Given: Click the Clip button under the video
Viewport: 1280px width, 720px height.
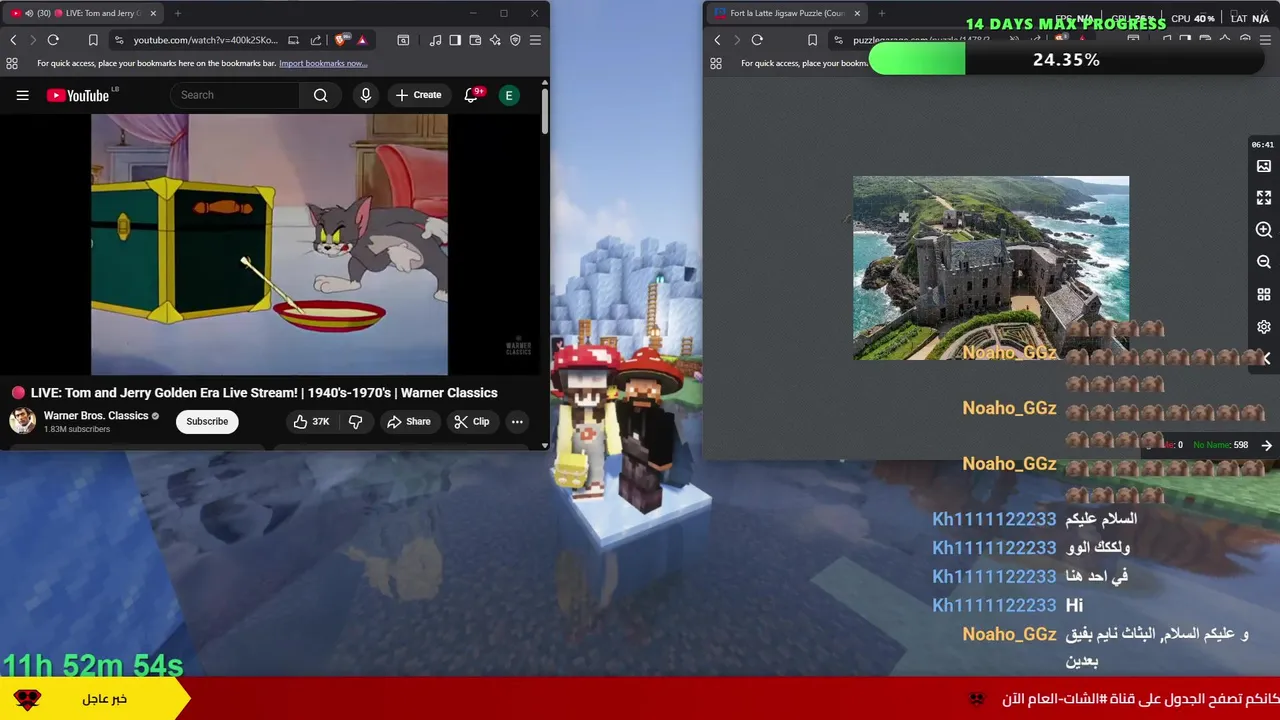Looking at the screenshot, I should [472, 422].
